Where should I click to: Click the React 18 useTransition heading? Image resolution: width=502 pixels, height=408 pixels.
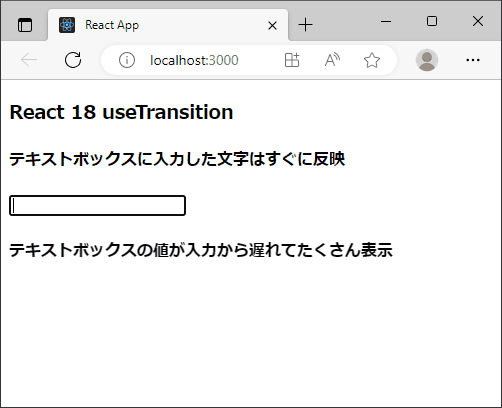(121, 112)
